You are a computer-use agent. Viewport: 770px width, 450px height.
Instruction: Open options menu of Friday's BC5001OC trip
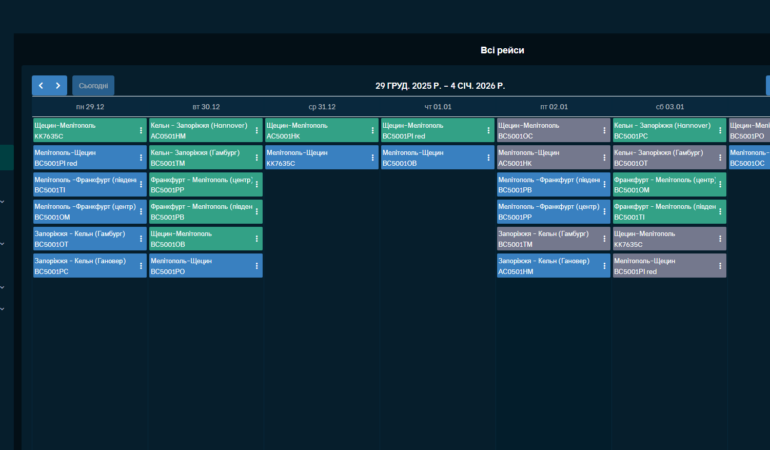click(x=603, y=130)
